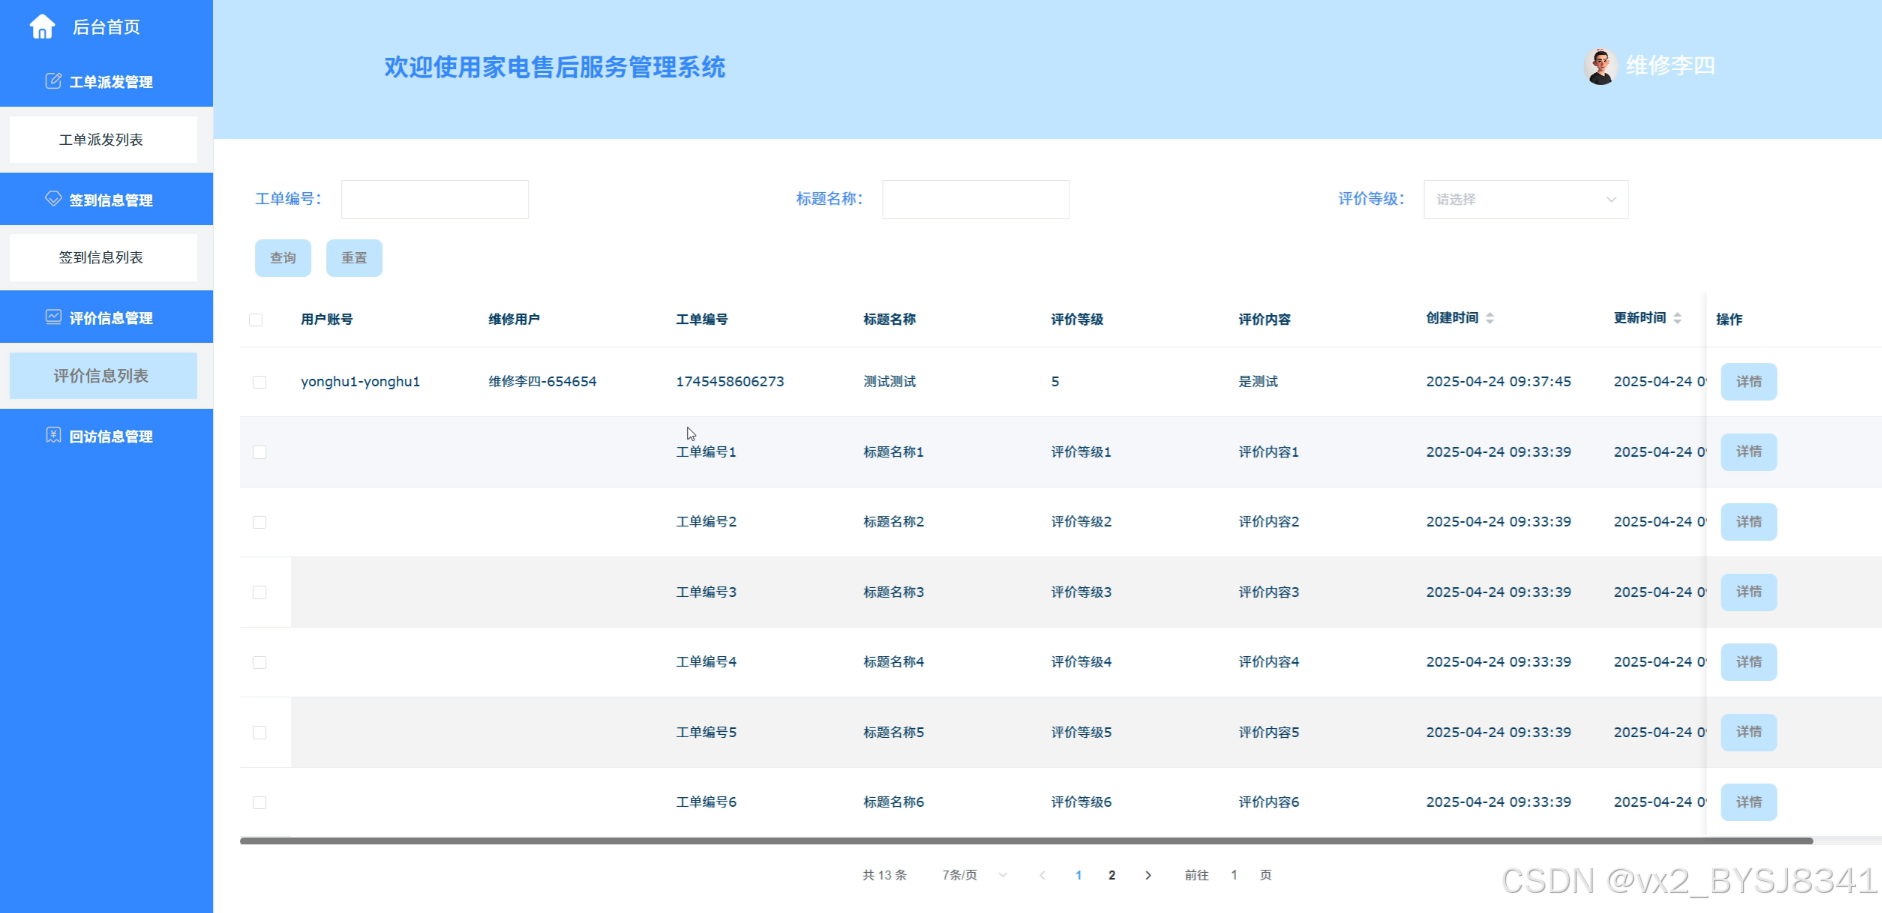
Task: Click the horizontal table scrollbar
Action: pos(1026,841)
